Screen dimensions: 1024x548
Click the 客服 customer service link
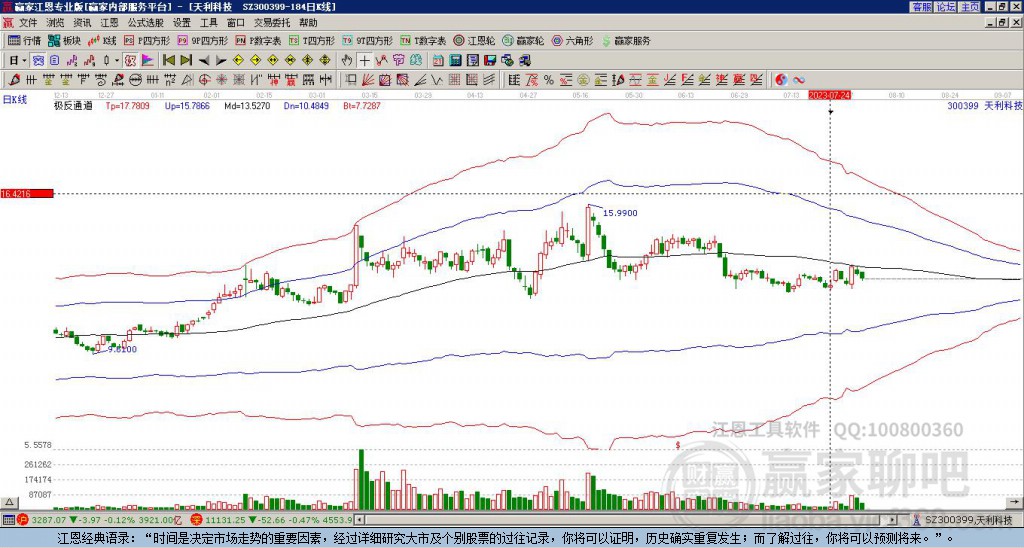[x=921, y=7]
